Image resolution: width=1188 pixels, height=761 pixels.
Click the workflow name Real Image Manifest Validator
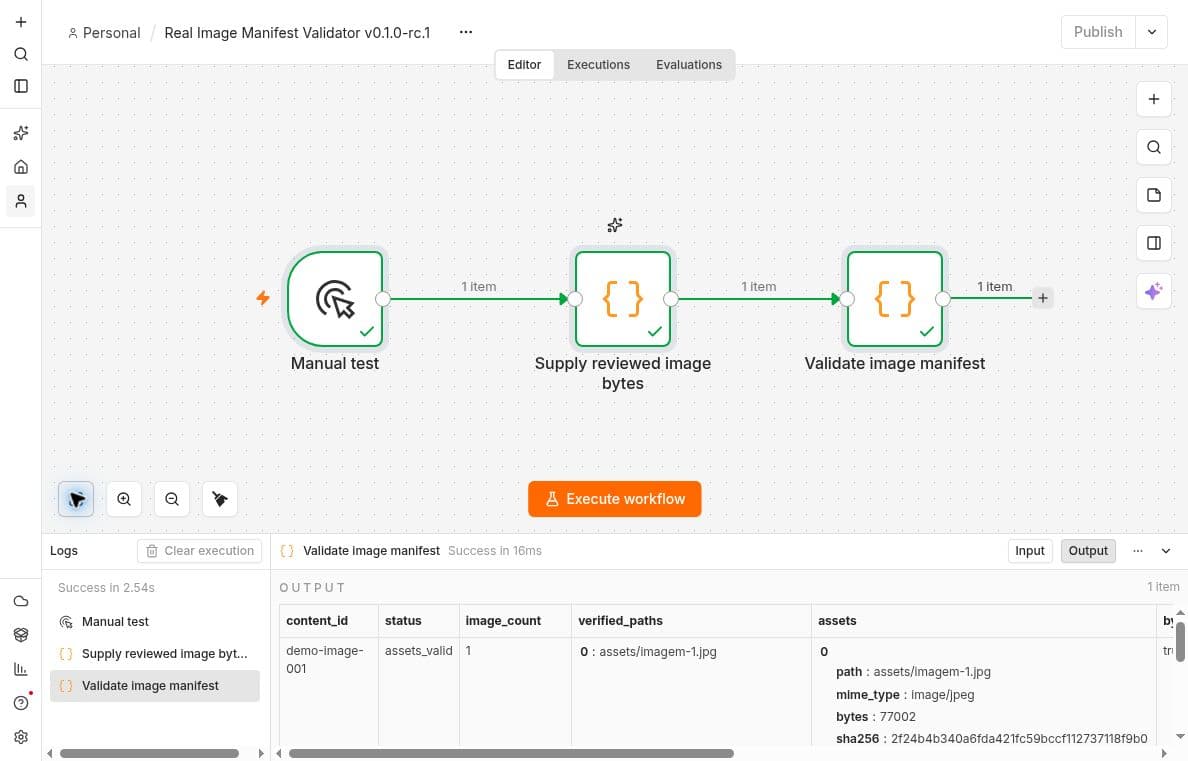coord(297,33)
